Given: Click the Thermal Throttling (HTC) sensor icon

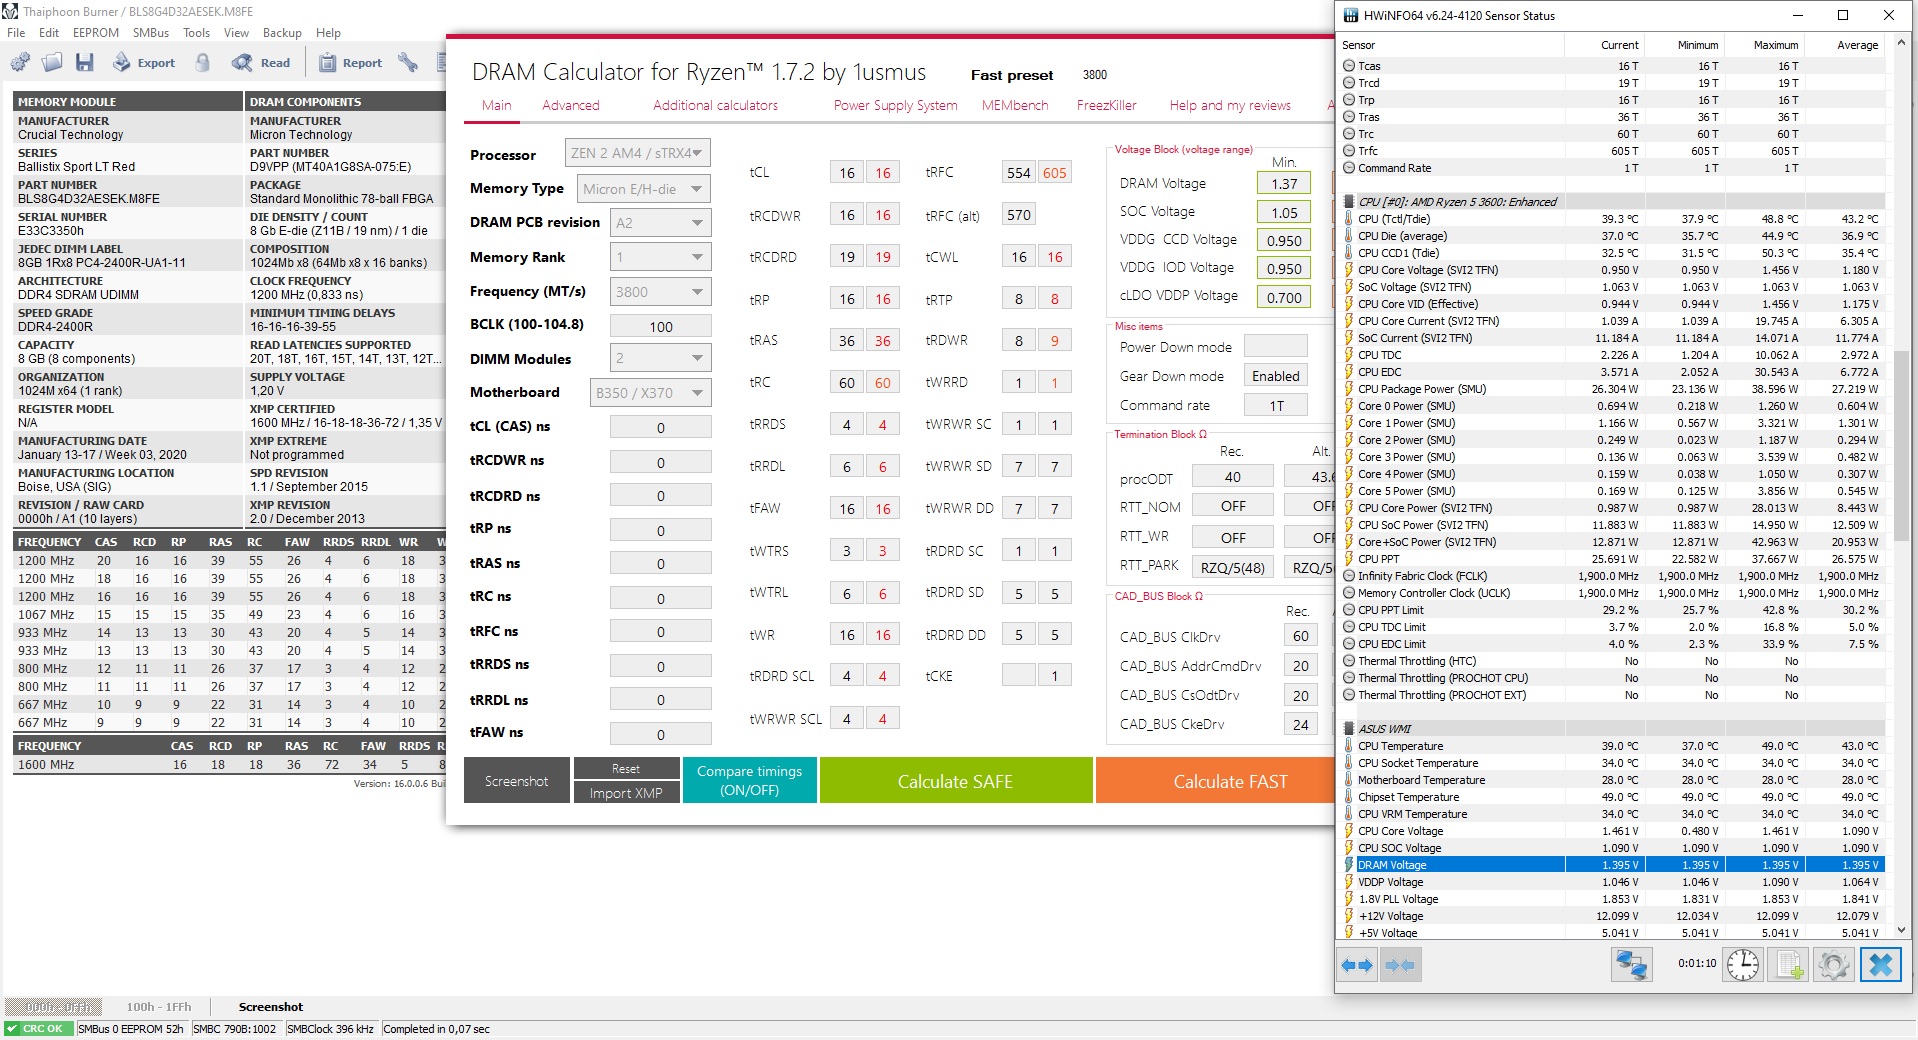Looking at the screenshot, I should coord(1349,661).
